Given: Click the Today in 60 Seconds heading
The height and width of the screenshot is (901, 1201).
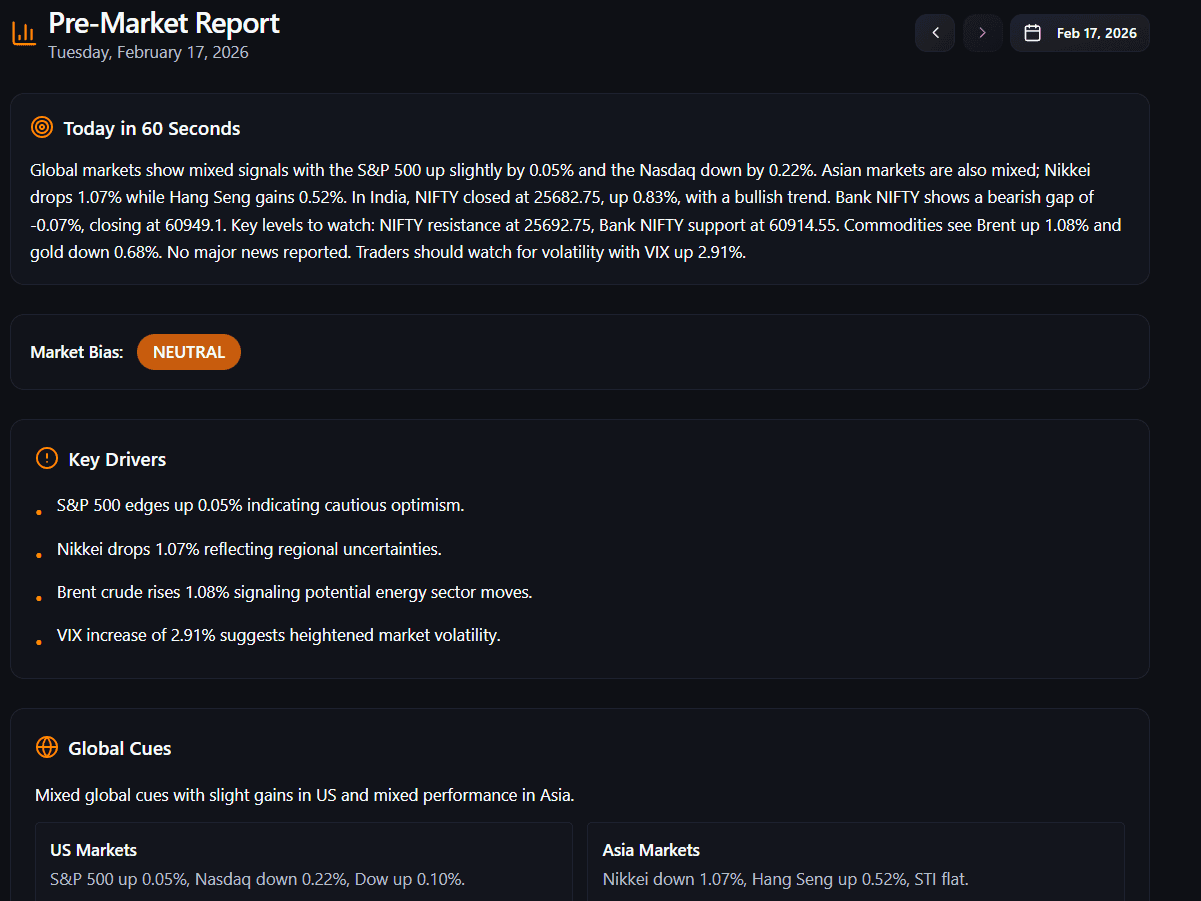Looking at the screenshot, I should pos(152,128).
